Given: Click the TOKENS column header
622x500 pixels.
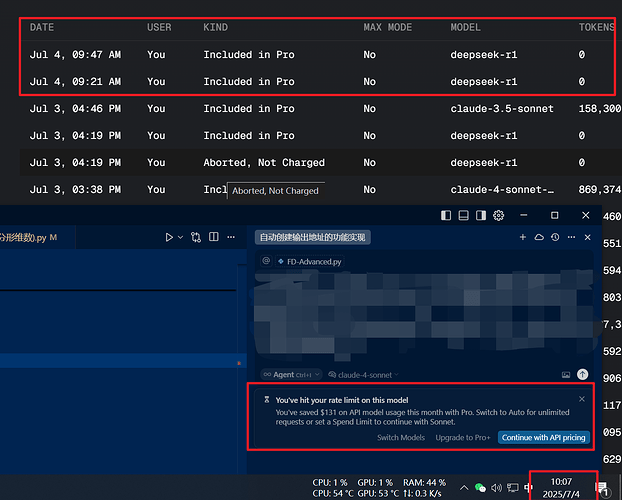Looking at the screenshot, I should 597,27.
